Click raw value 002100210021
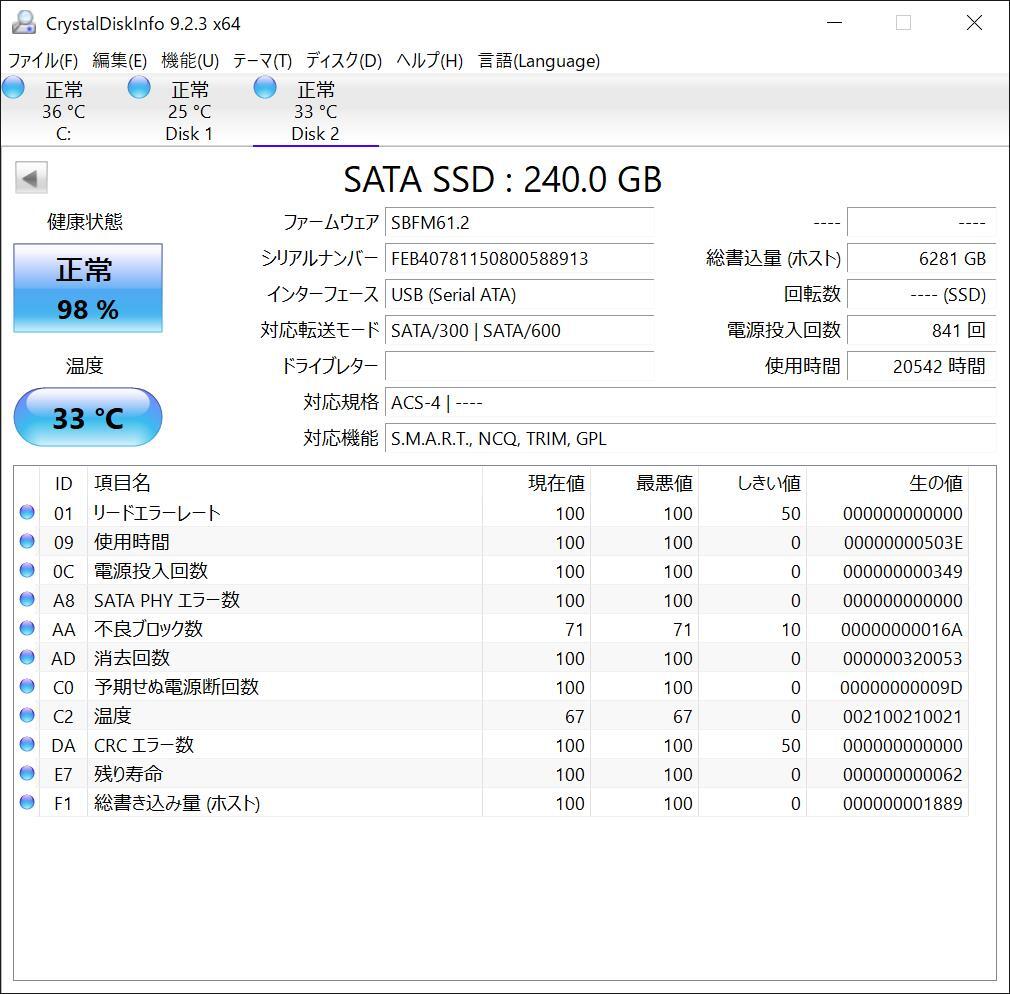The image size is (1010, 994). (x=902, y=716)
